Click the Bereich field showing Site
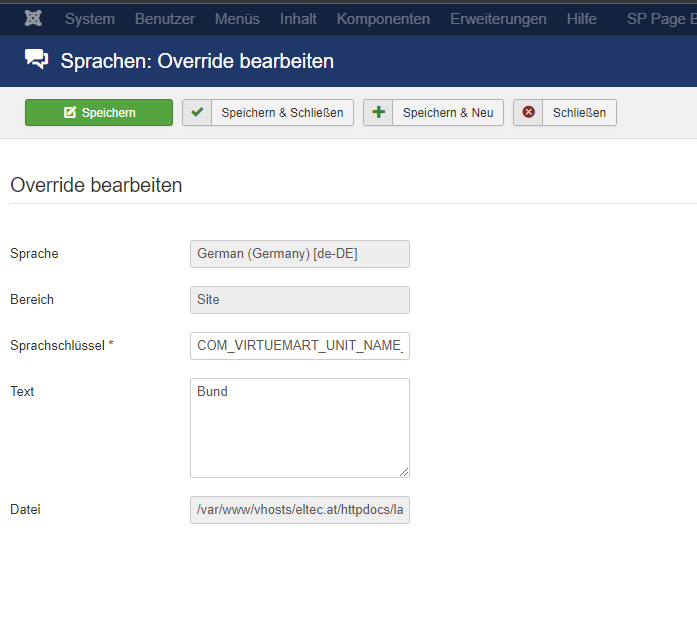 point(299,300)
